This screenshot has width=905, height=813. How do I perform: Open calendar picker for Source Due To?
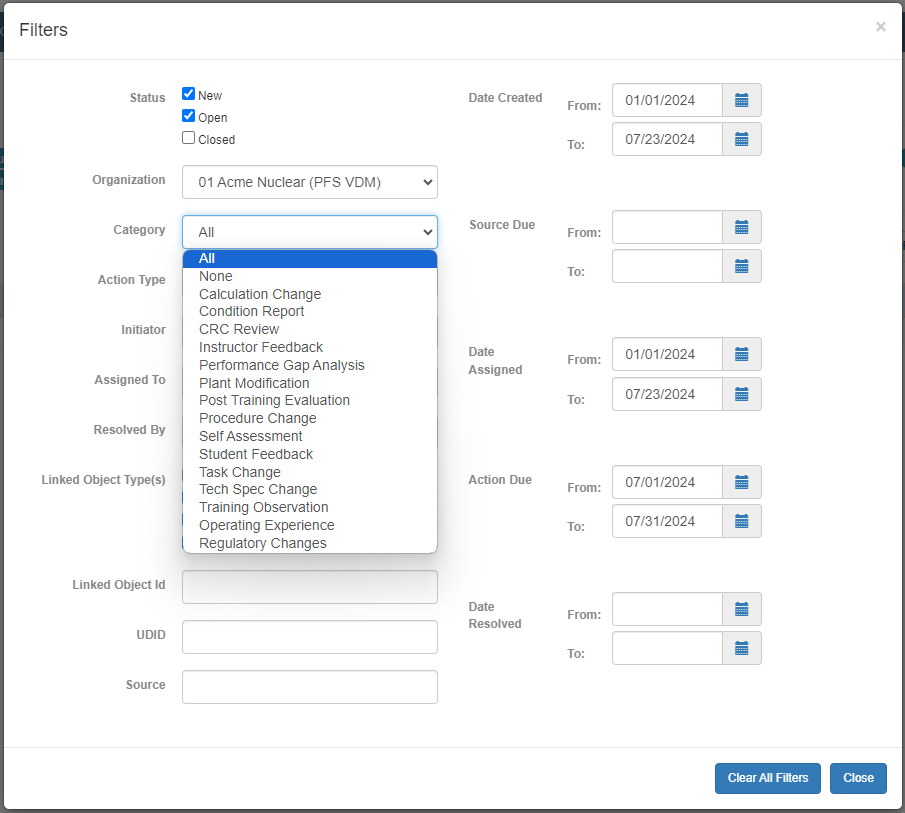click(x=741, y=266)
